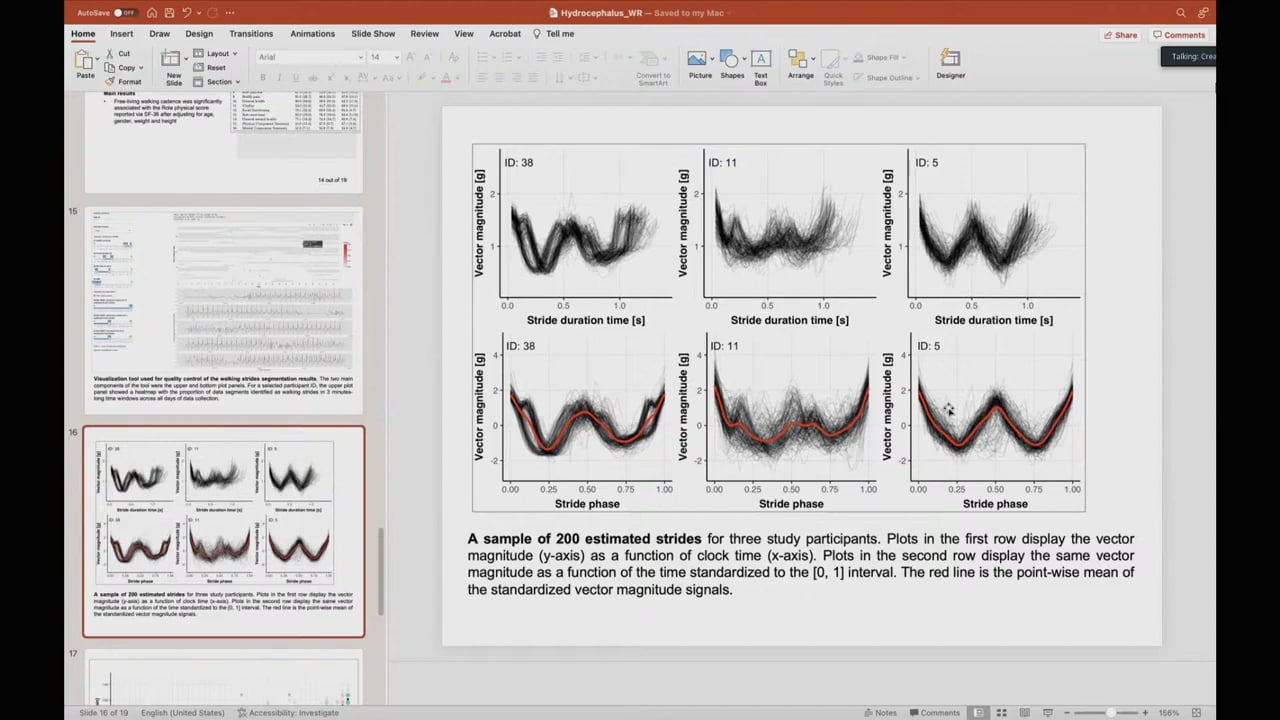Expand the Copy dropdown arrow
Viewport: 1280px width, 720px height.
pyautogui.click(x=140, y=67)
